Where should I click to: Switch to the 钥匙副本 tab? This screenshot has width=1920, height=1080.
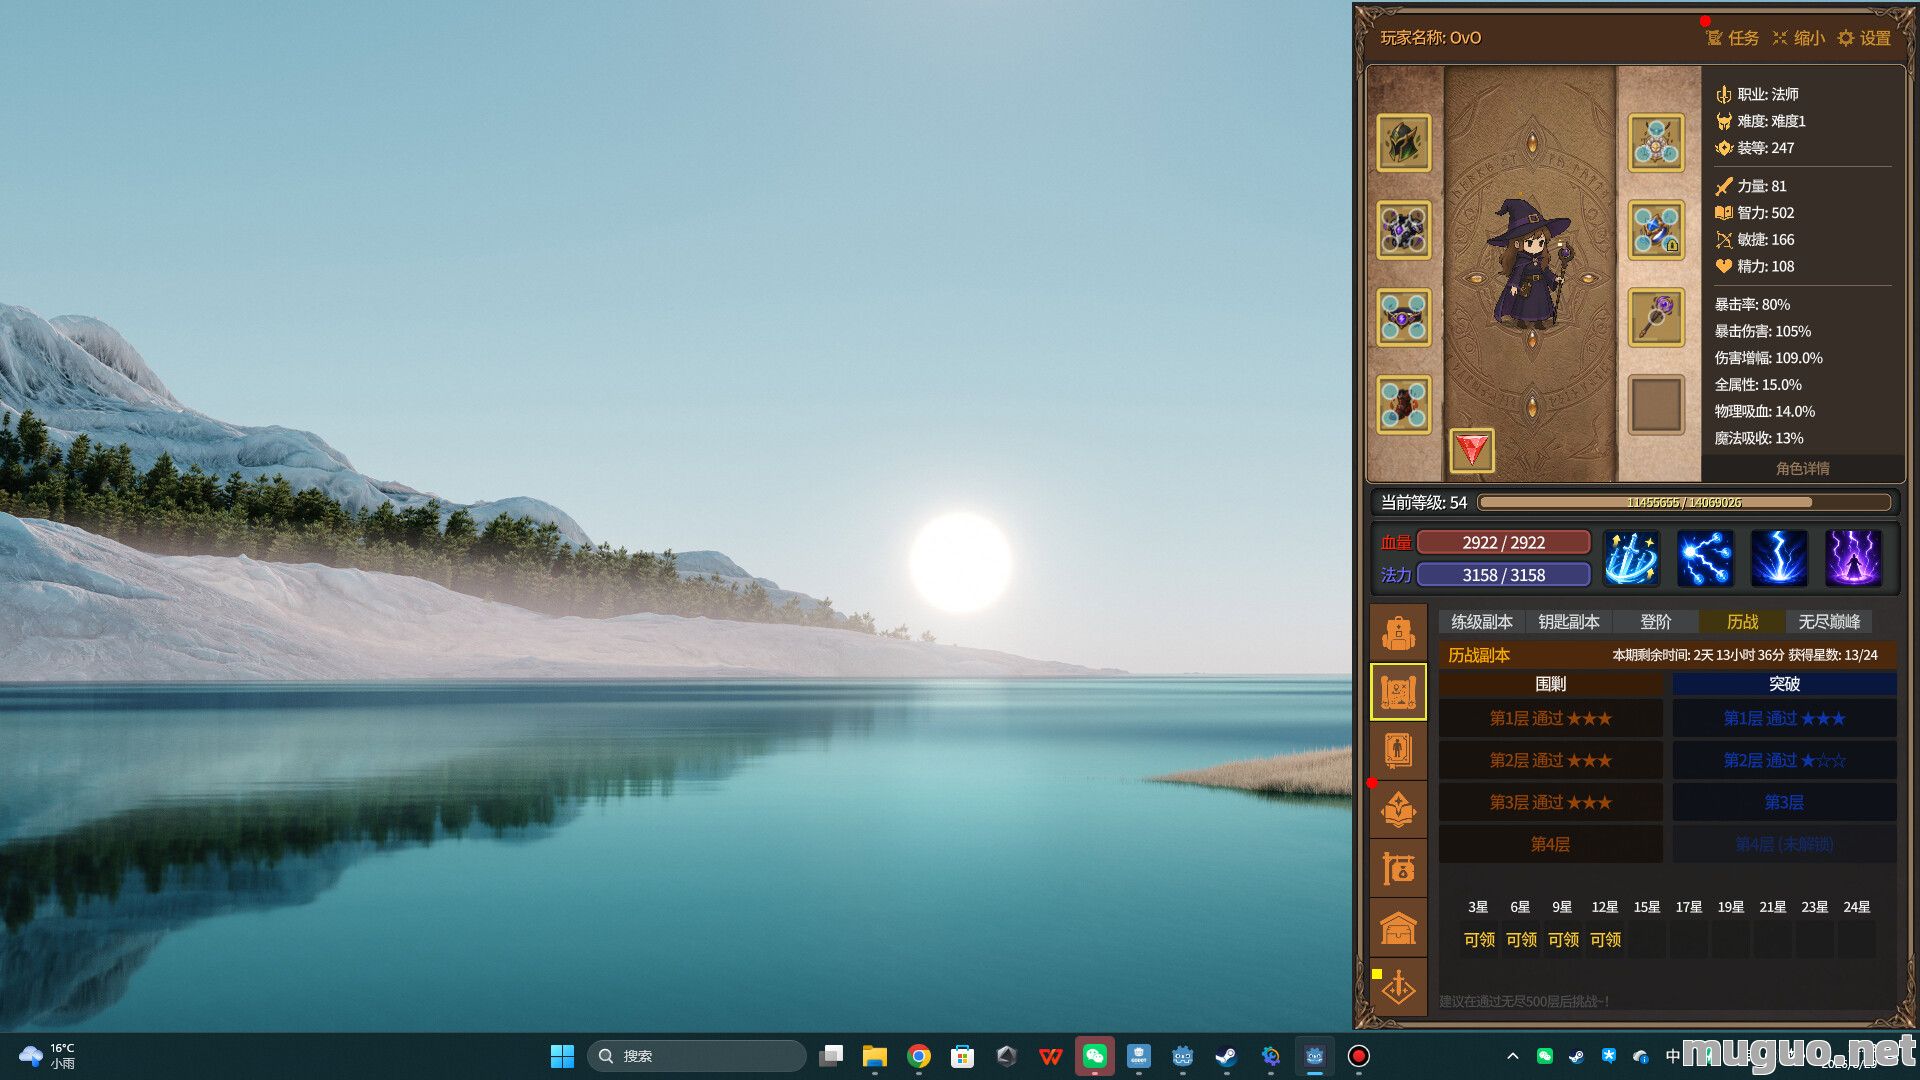(x=1569, y=622)
